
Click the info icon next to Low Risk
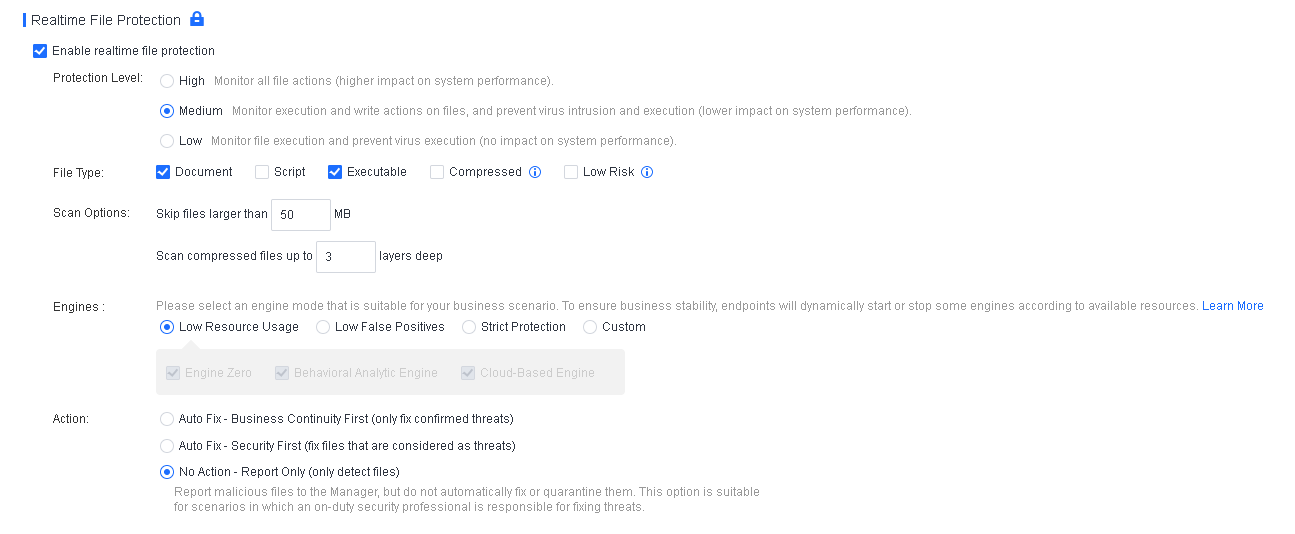click(647, 172)
